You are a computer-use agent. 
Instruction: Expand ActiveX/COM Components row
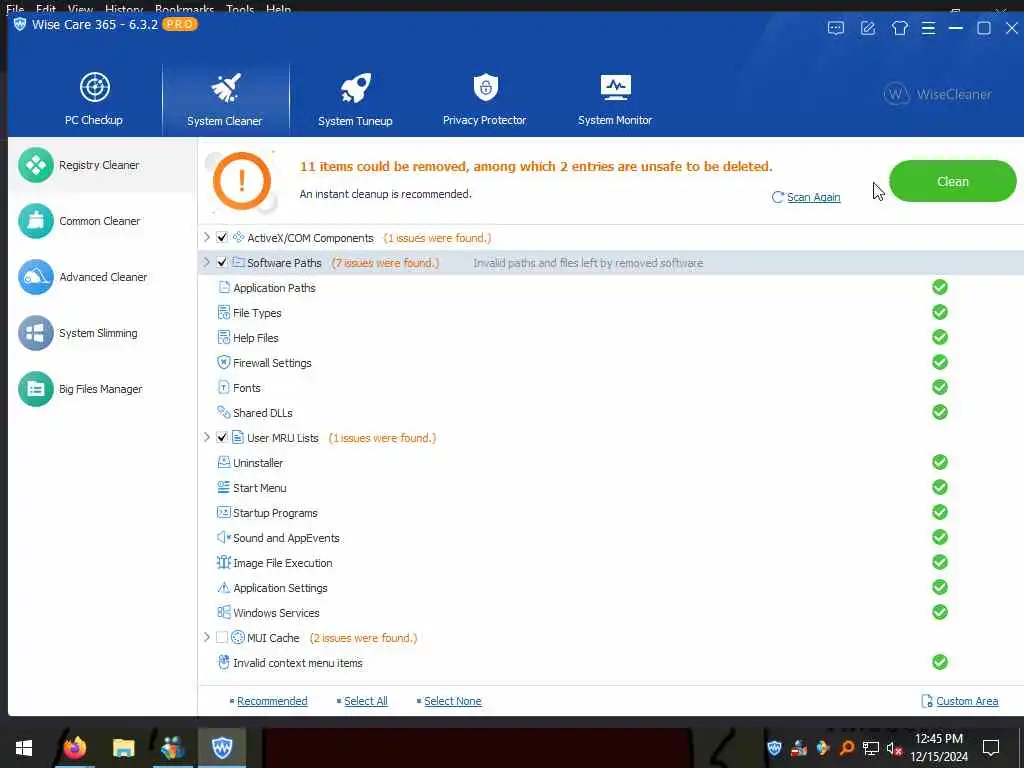tap(207, 237)
